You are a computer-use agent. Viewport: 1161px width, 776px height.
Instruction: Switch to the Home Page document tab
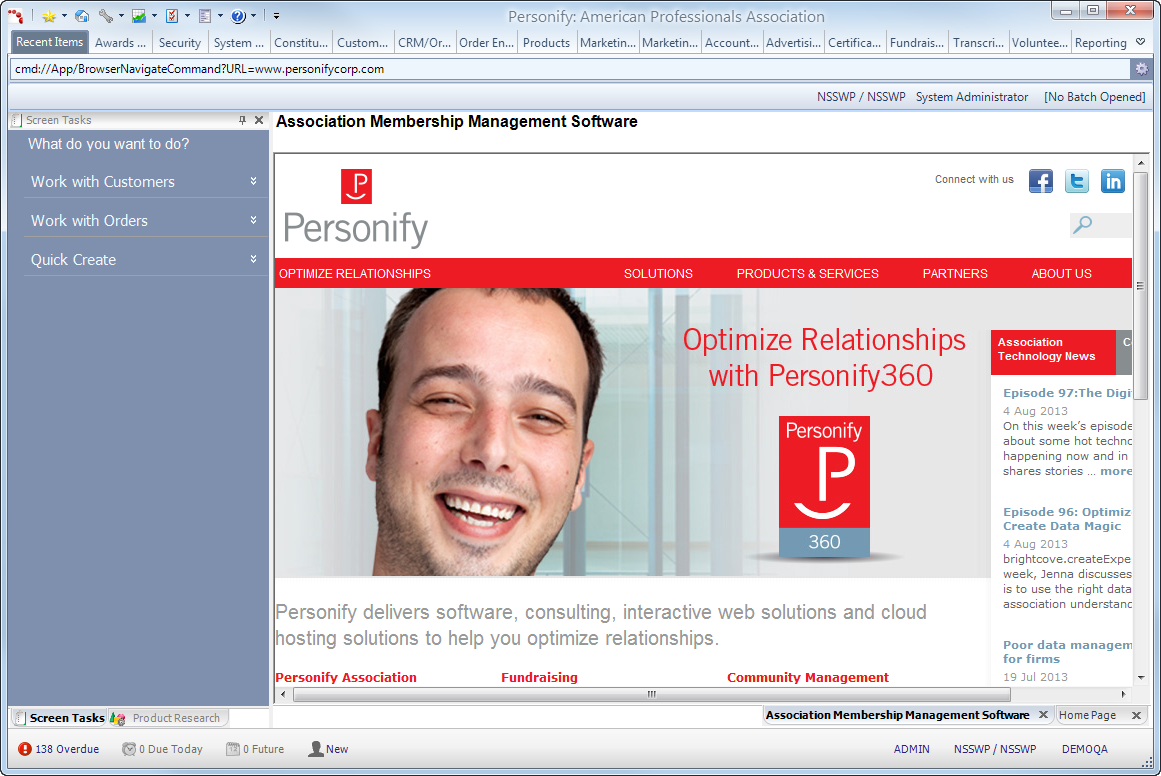pos(1087,715)
